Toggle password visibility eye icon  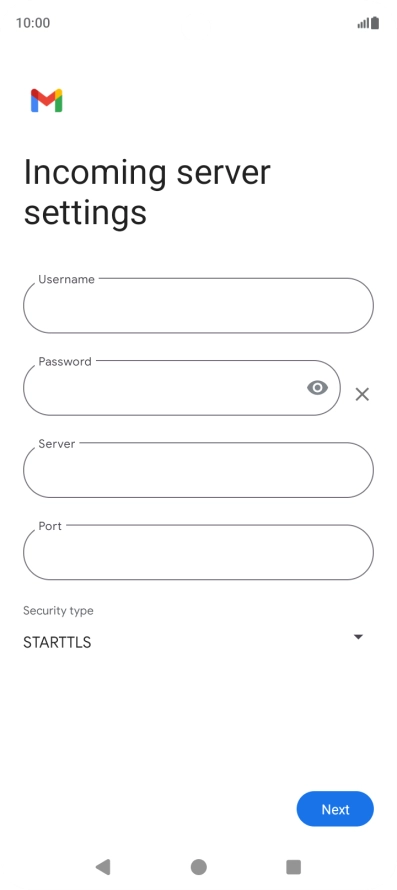(x=317, y=388)
